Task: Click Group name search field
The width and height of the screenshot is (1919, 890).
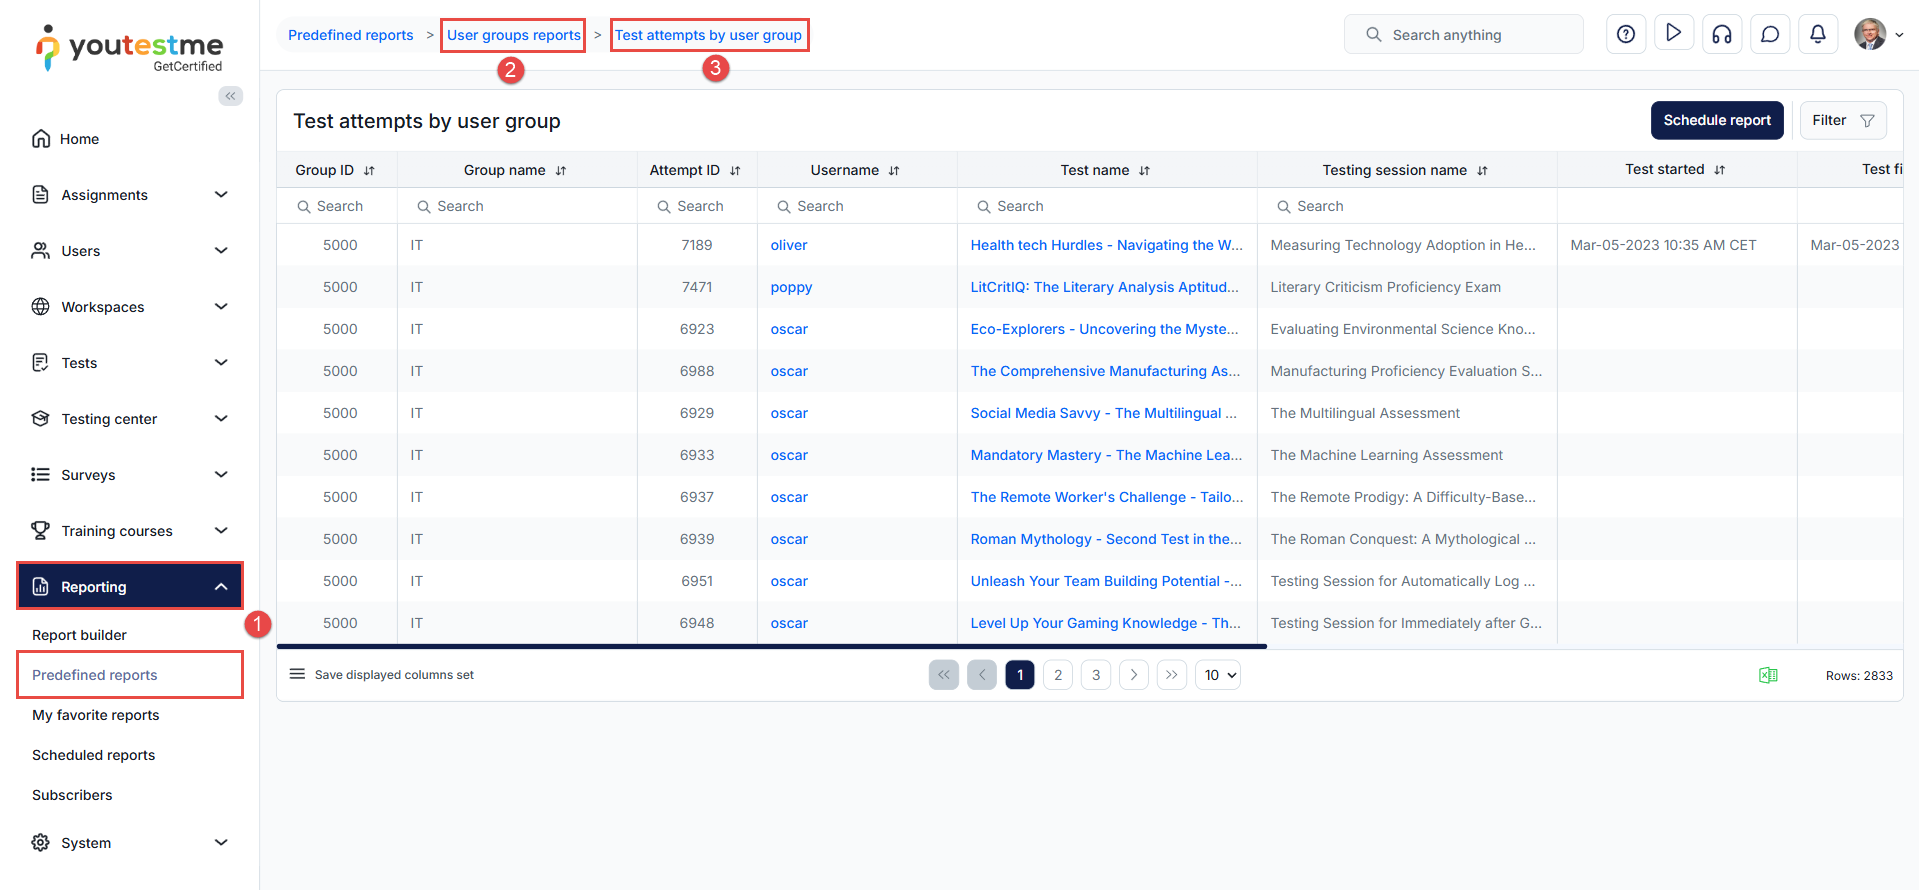Action: (x=517, y=206)
